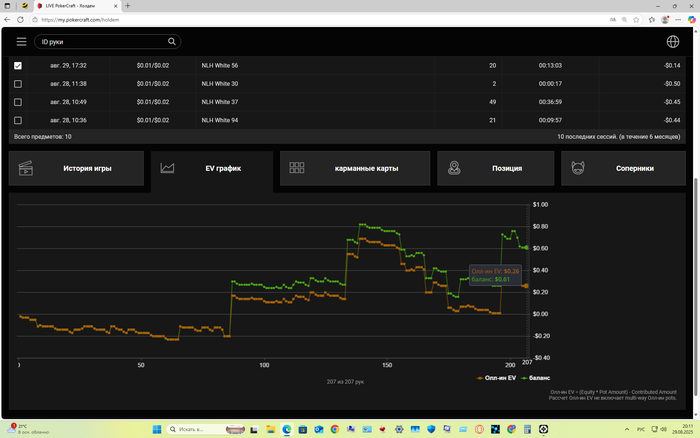Toggle баланс series in chart legend
The height and width of the screenshot is (438, 700).
coord(536,378)
